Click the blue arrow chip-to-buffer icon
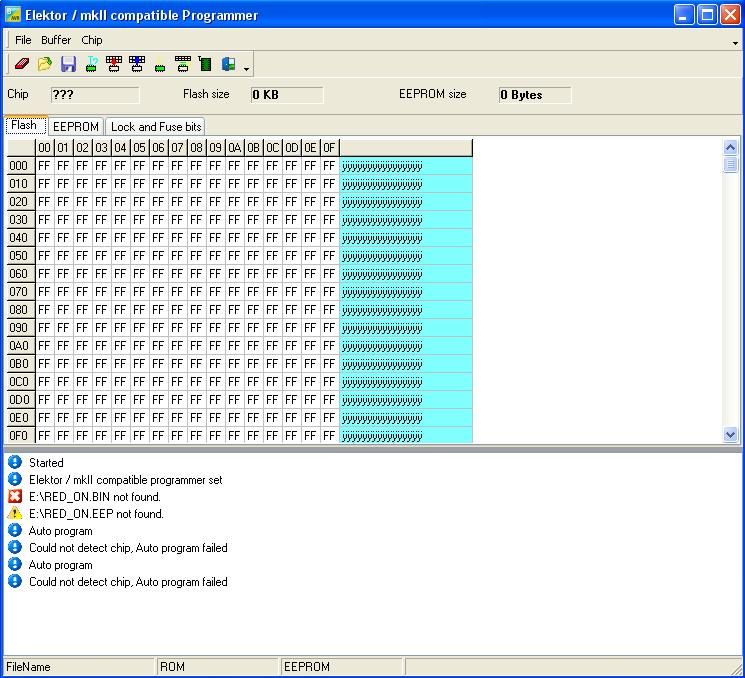The height and width of the screenshot is (678, 745). tap(137, 65)
